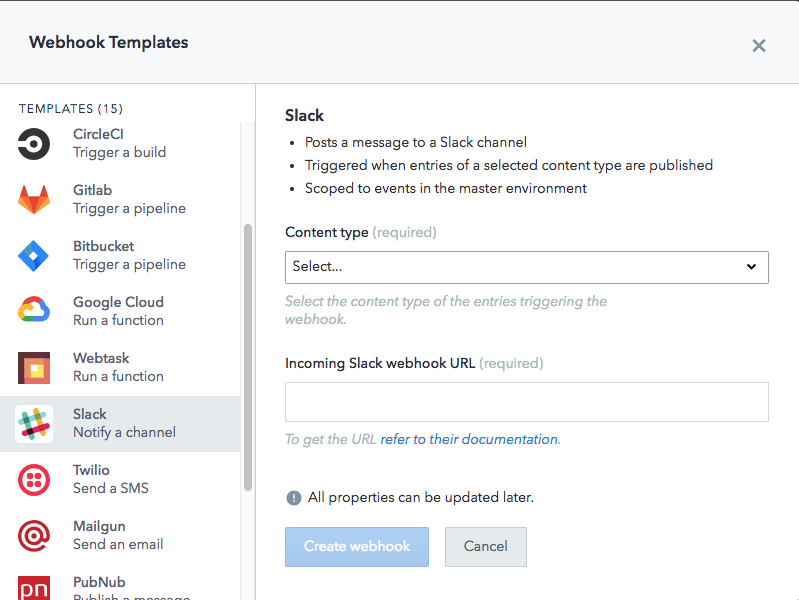This screenshot has width=799, height=600.
Task: Click the CircleCI logo icon
Action: pos(34,144)
